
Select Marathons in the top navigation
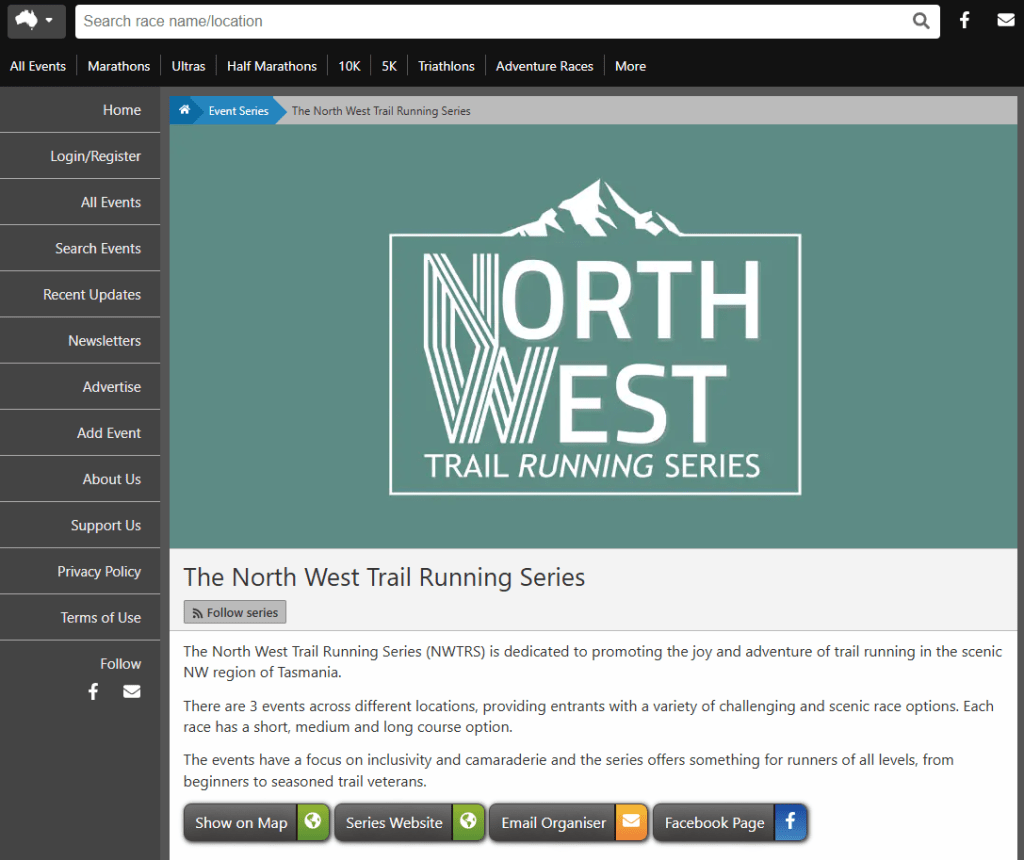tap(118, 66)
